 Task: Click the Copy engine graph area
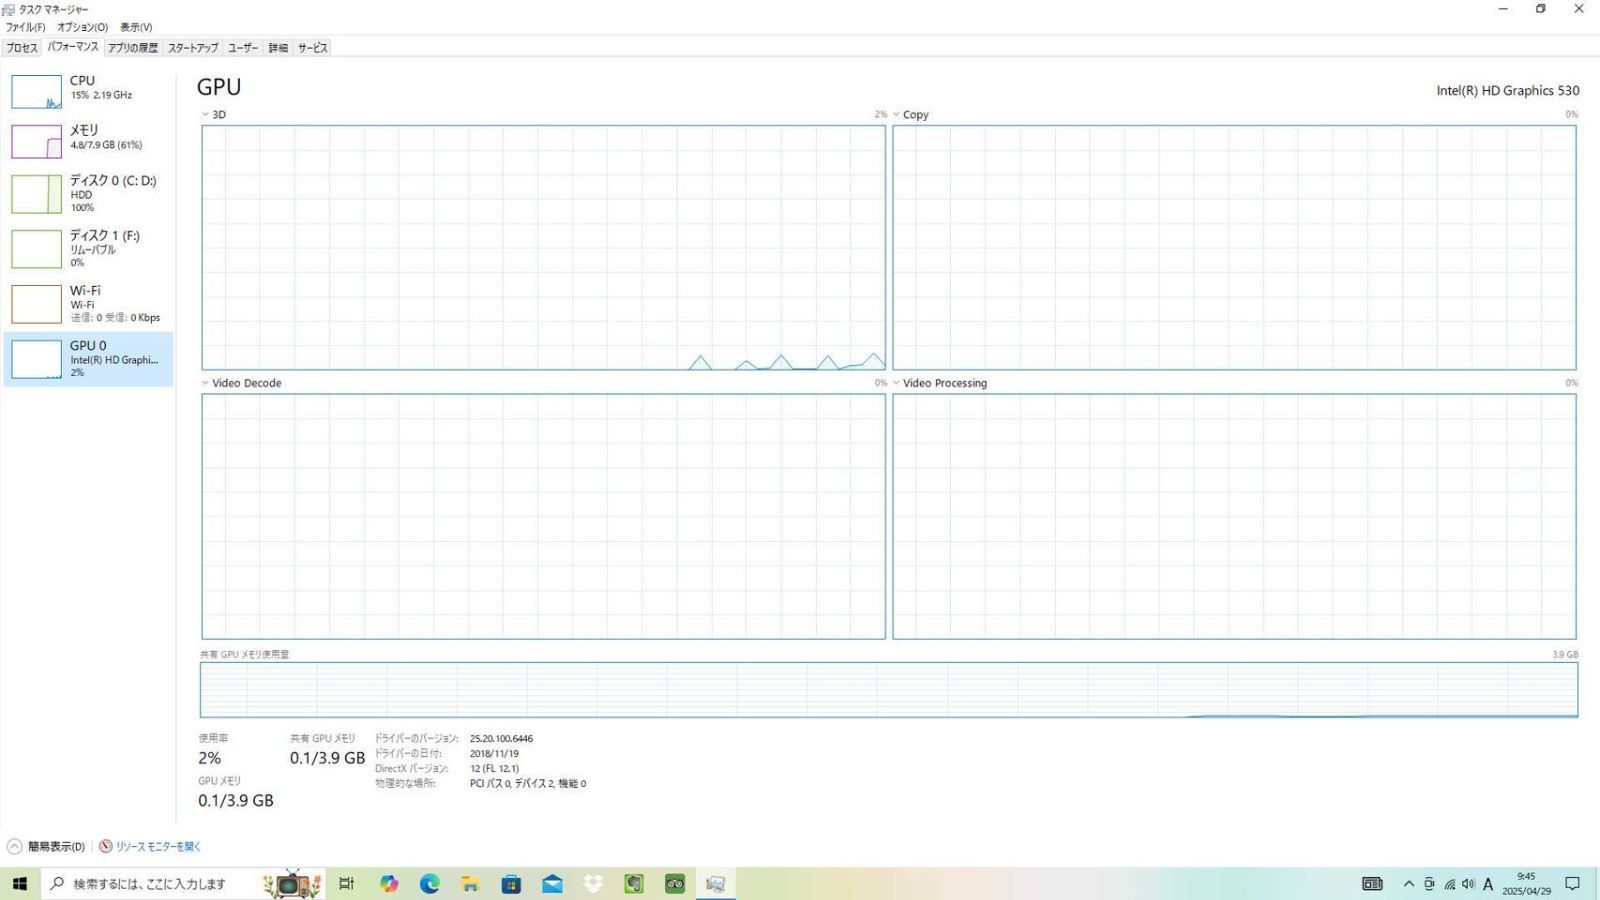(x=1234, y=247)
